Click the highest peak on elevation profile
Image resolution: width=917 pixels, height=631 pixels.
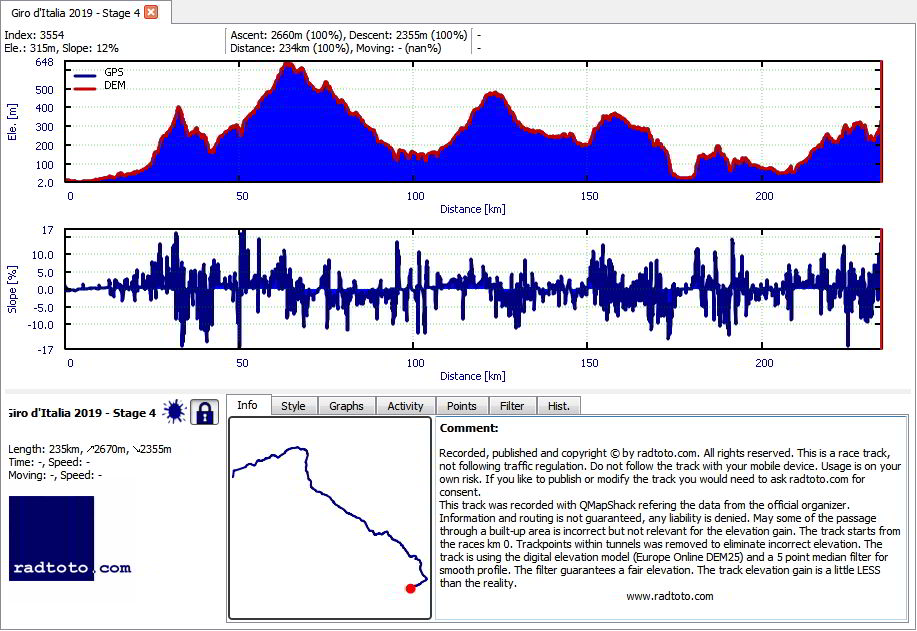tap(287, 64)
